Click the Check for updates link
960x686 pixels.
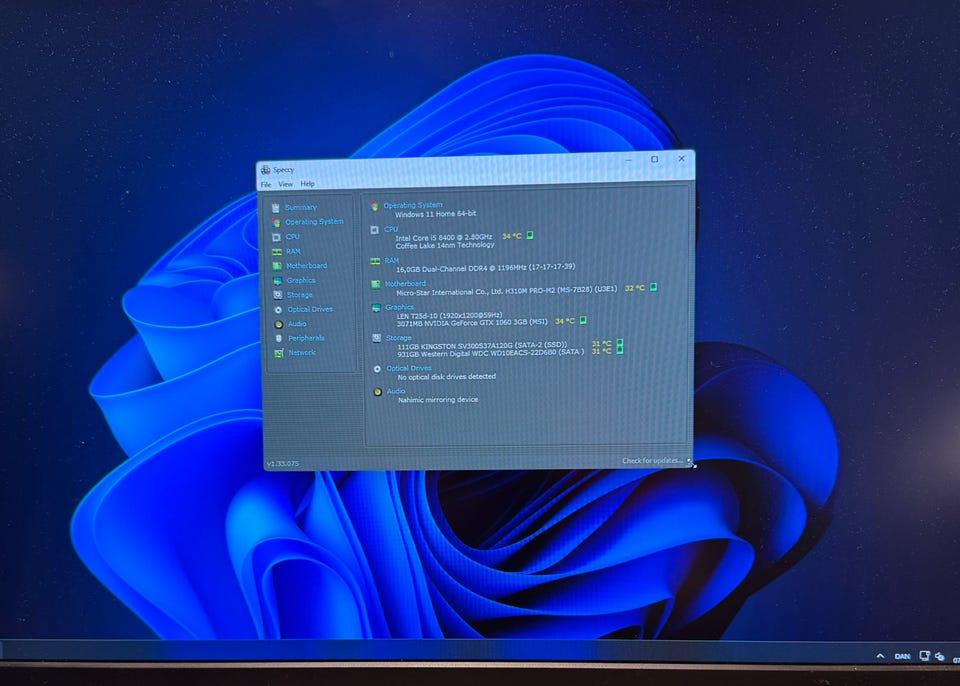[x=652, y=461]
